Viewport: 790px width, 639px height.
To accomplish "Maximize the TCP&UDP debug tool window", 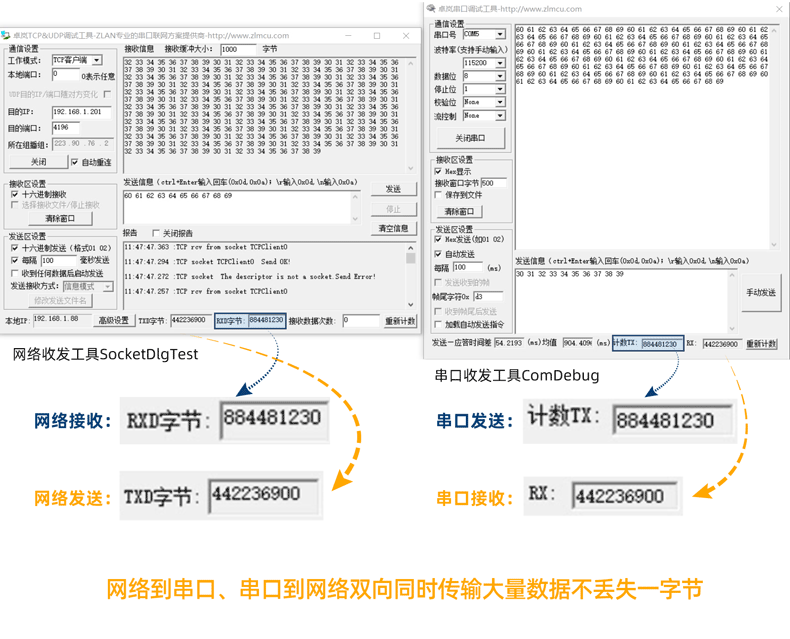I will click(377, 36).
